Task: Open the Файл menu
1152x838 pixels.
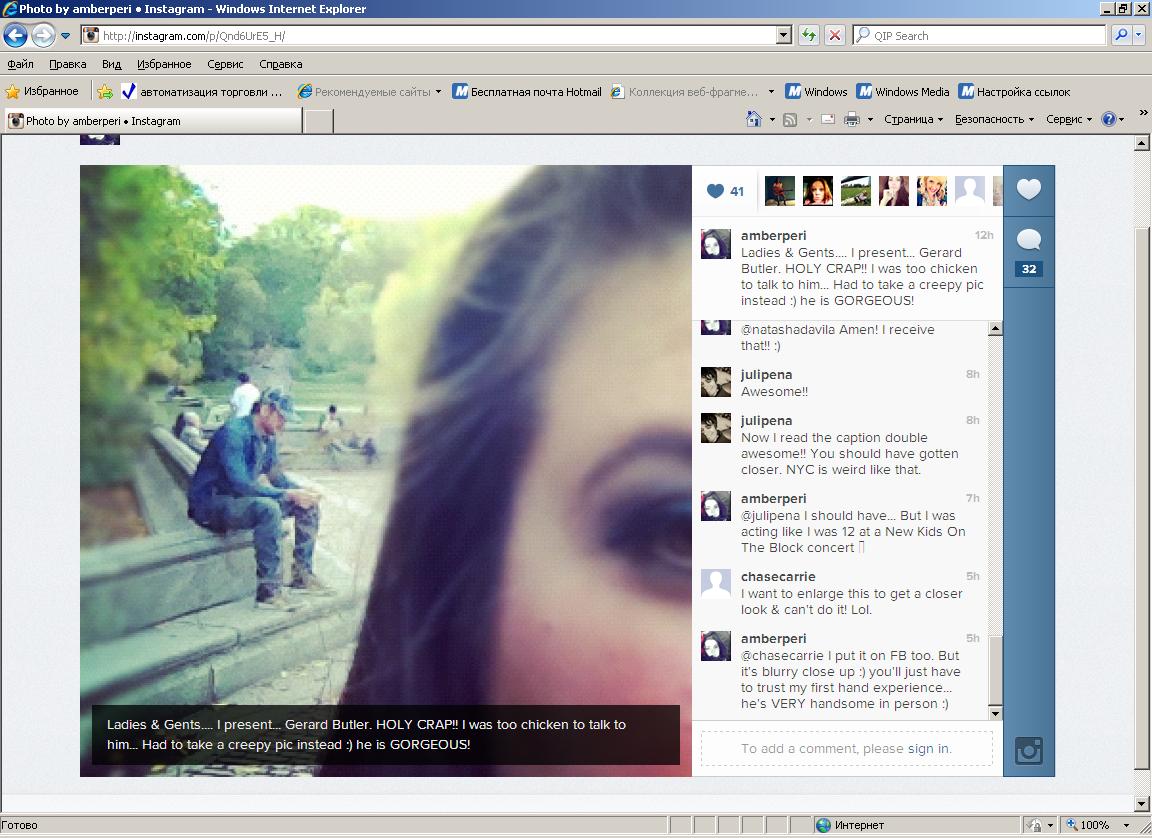Action: (20, 64)
